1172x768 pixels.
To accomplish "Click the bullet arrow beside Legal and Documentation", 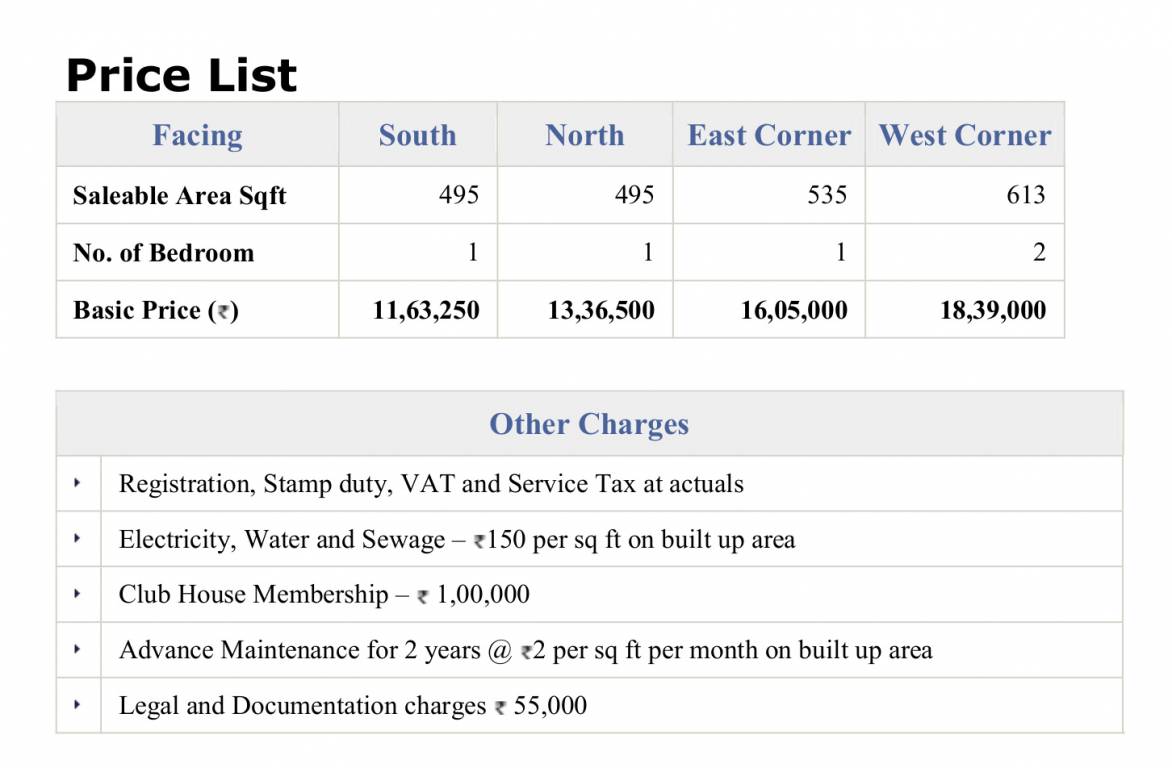I will (x=77, y=705).
